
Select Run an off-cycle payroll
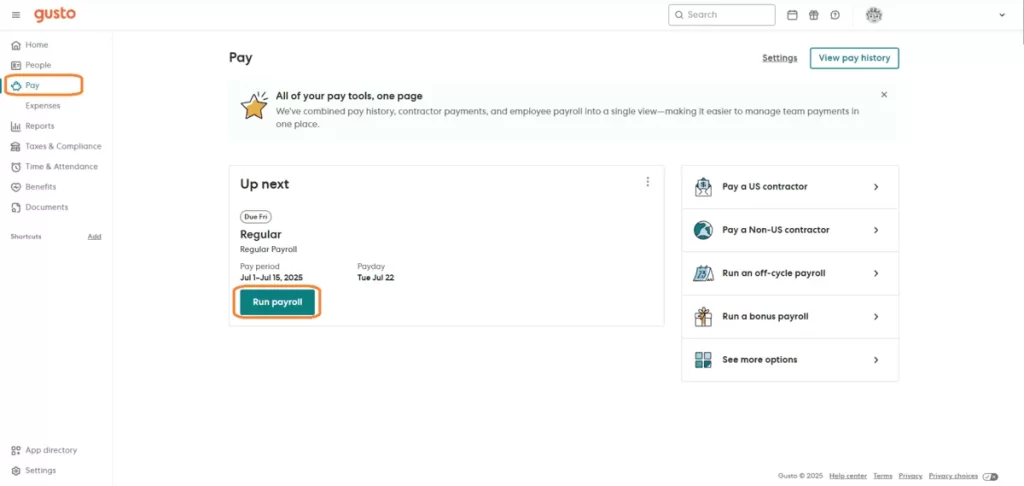(790, 273)
